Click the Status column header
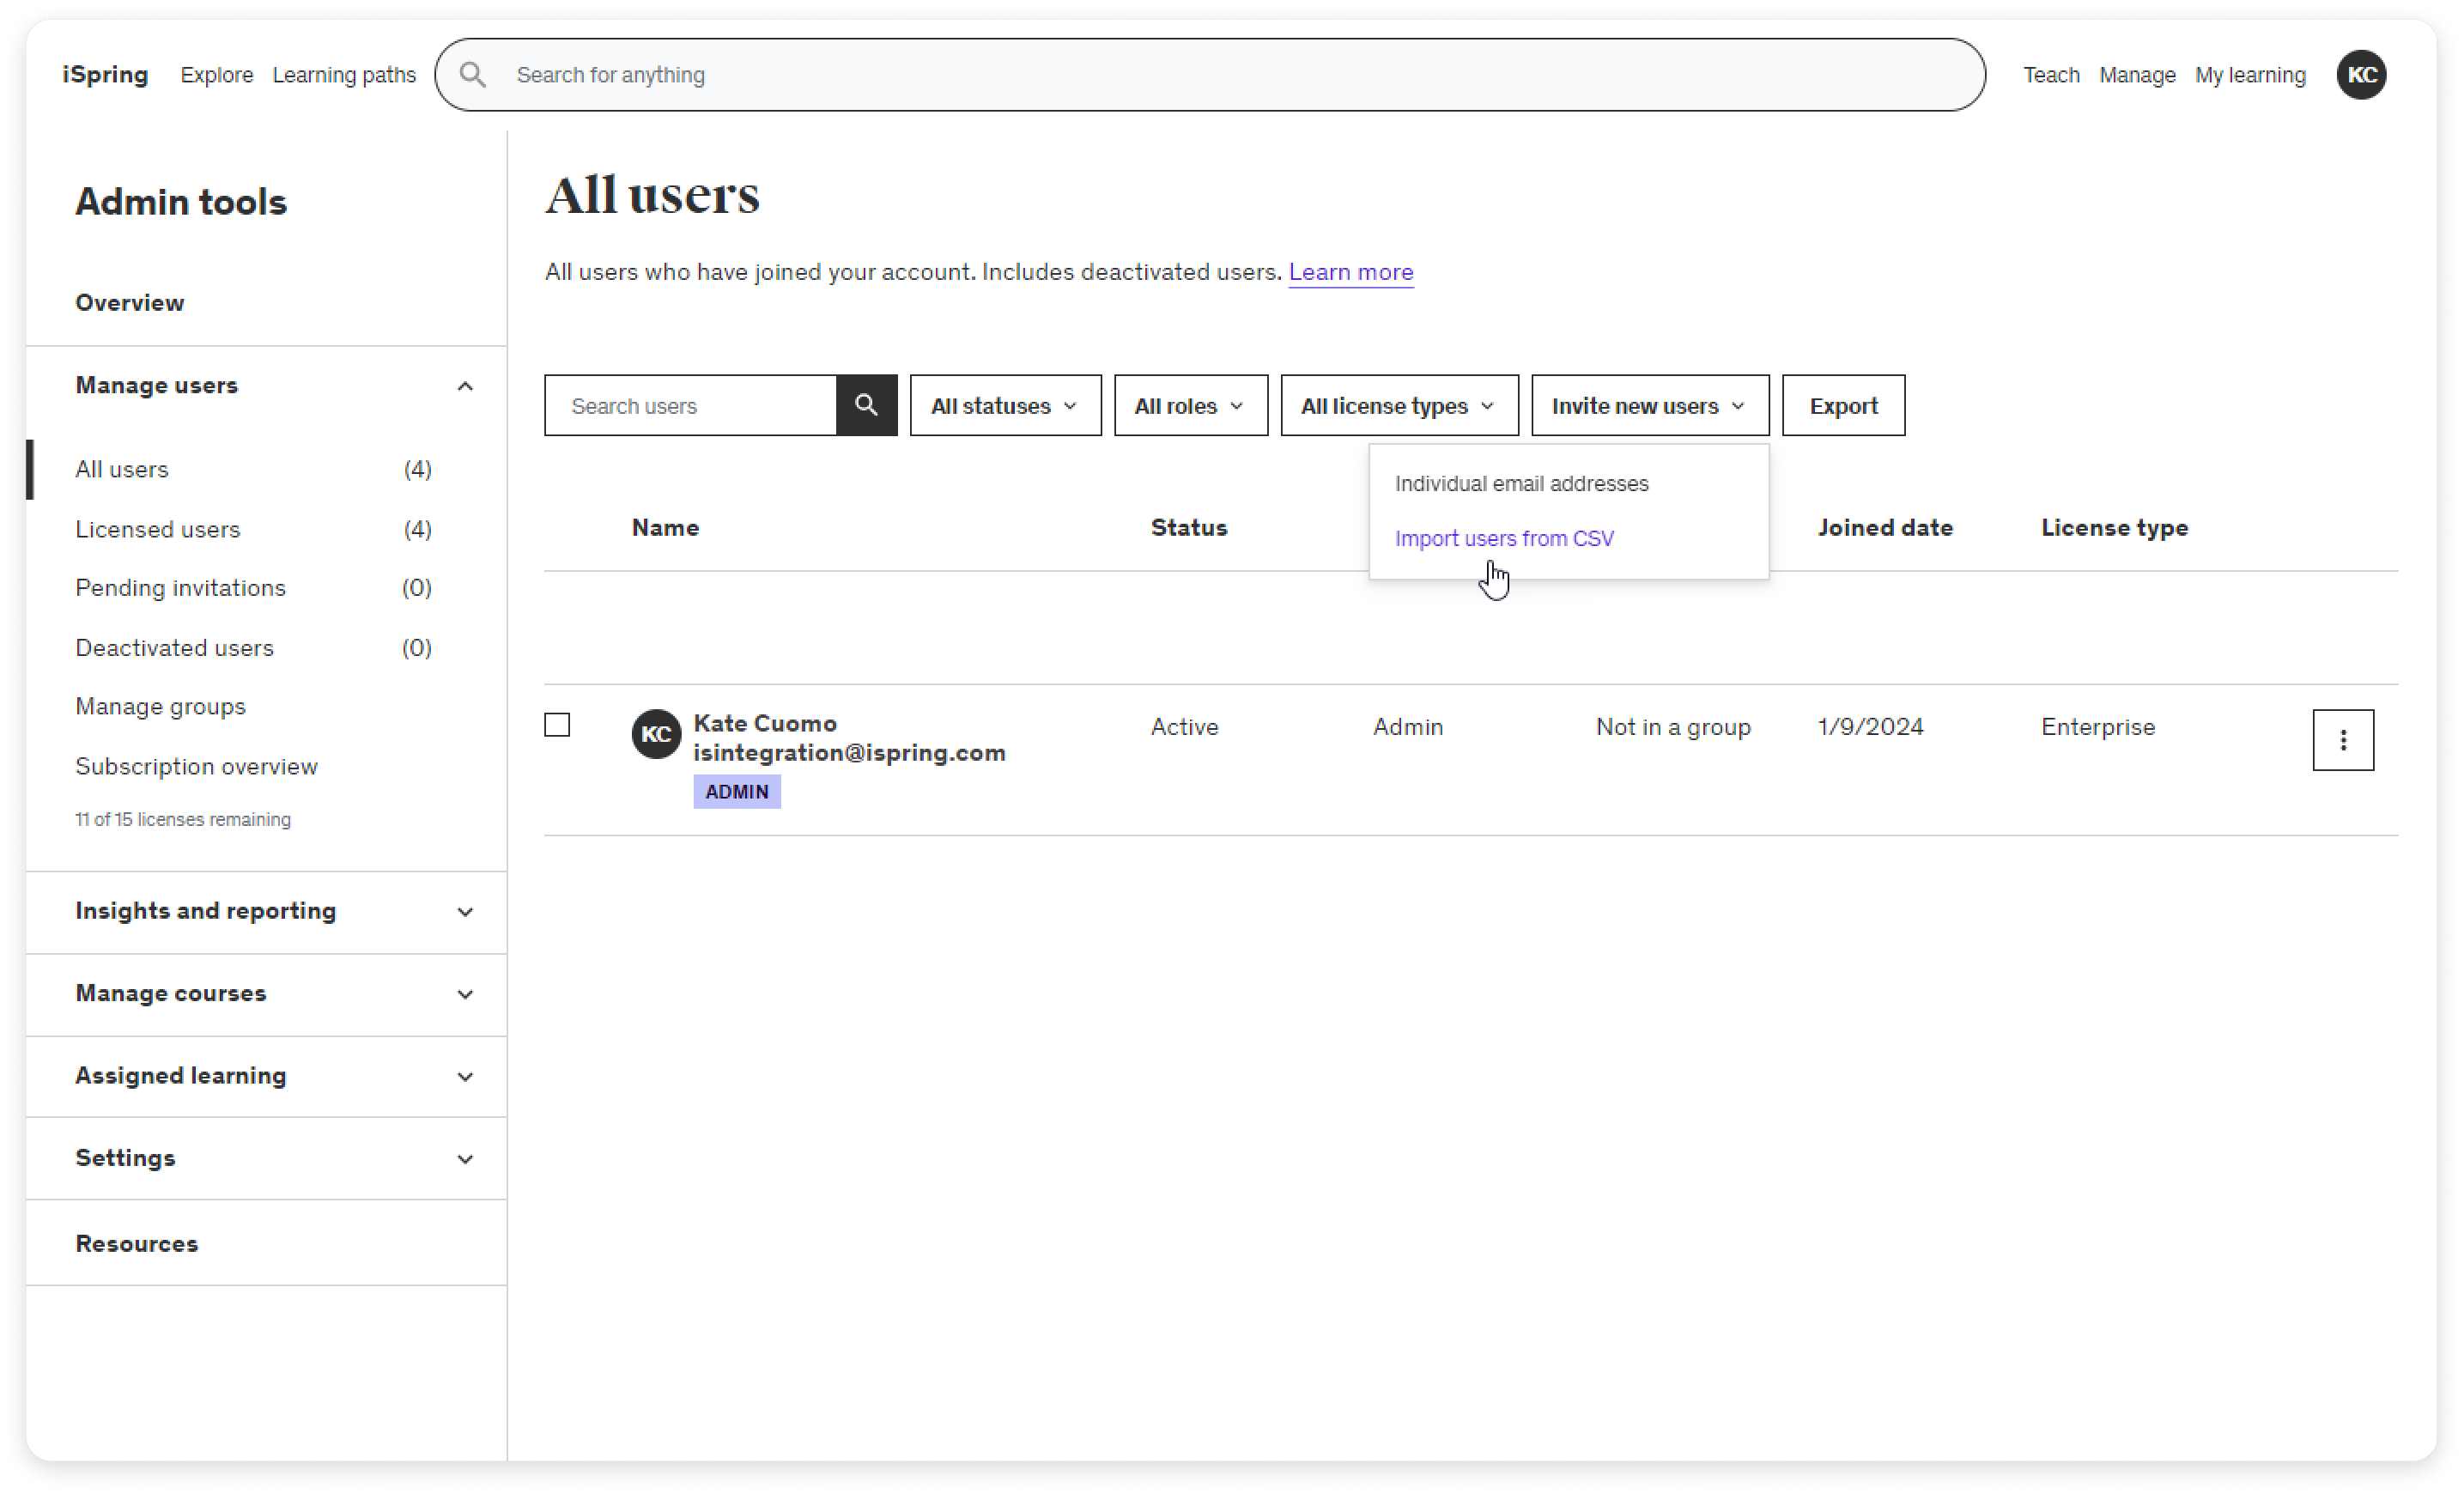Screen dimensions: 2464x1494 point(1188,527)
